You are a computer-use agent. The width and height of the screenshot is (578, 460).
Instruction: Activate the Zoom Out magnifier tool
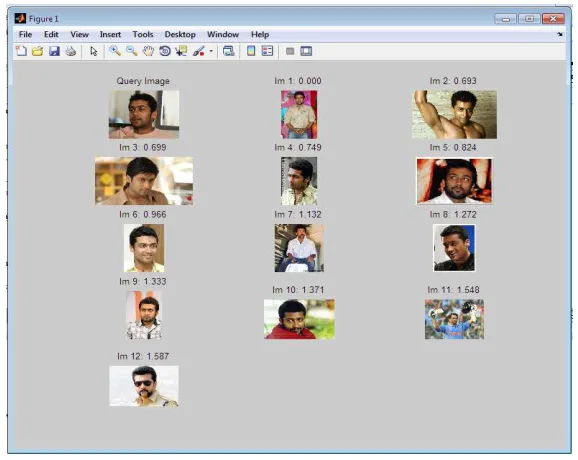coord(132,51)
